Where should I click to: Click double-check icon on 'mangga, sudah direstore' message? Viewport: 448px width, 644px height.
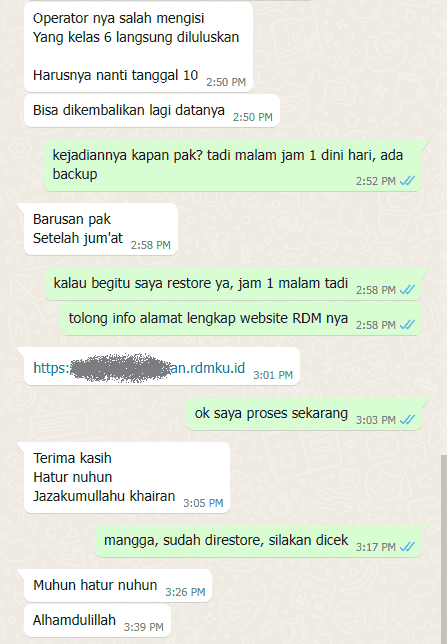click(407, 547)
